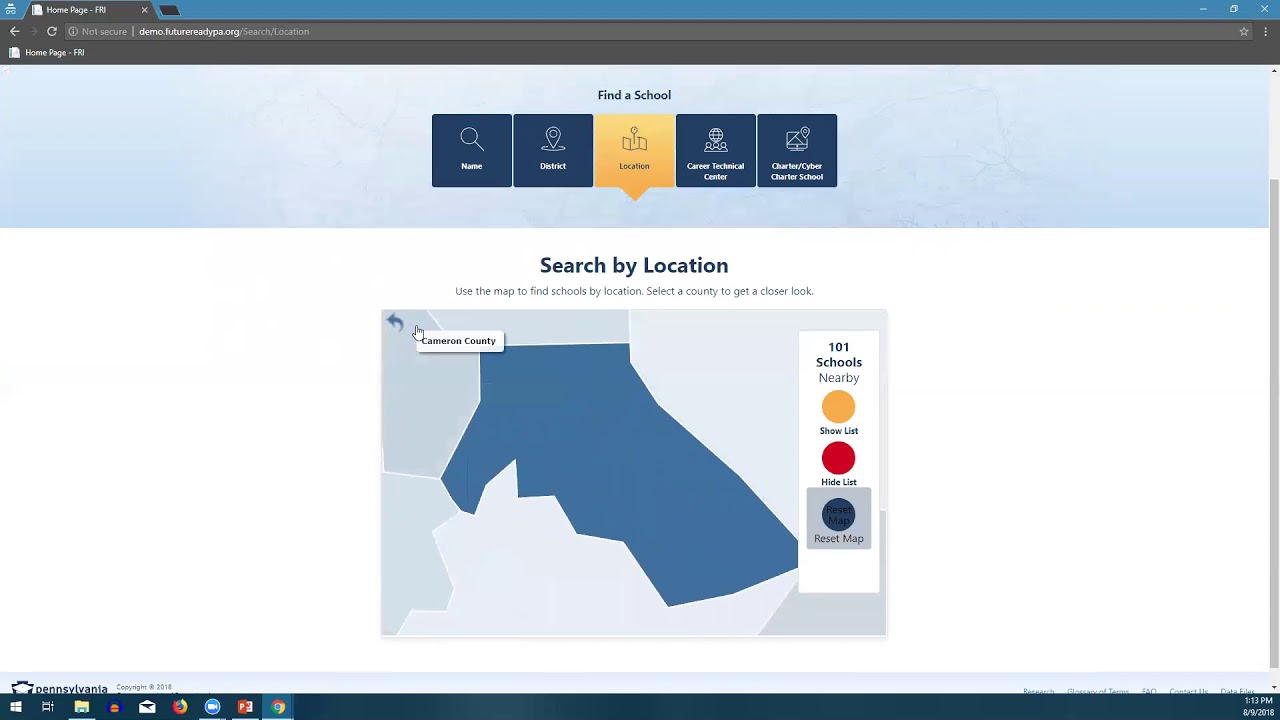Open the Glossary of Terms link
The image size is (1280, 720).
click(1097, 691)
